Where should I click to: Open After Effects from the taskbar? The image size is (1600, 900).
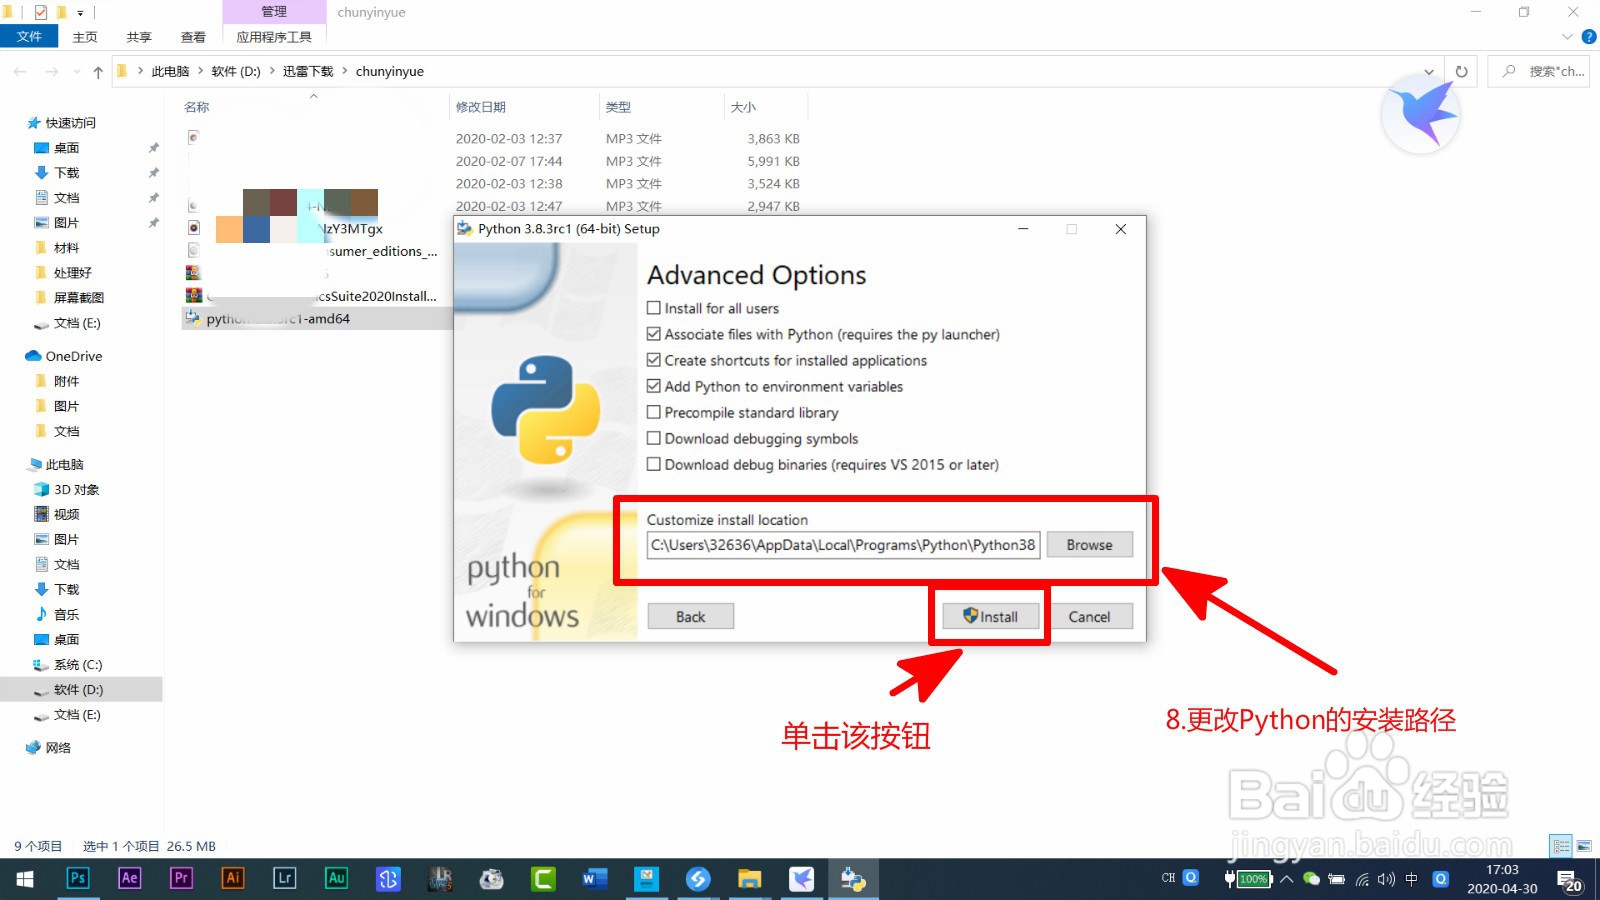(130, 879)
